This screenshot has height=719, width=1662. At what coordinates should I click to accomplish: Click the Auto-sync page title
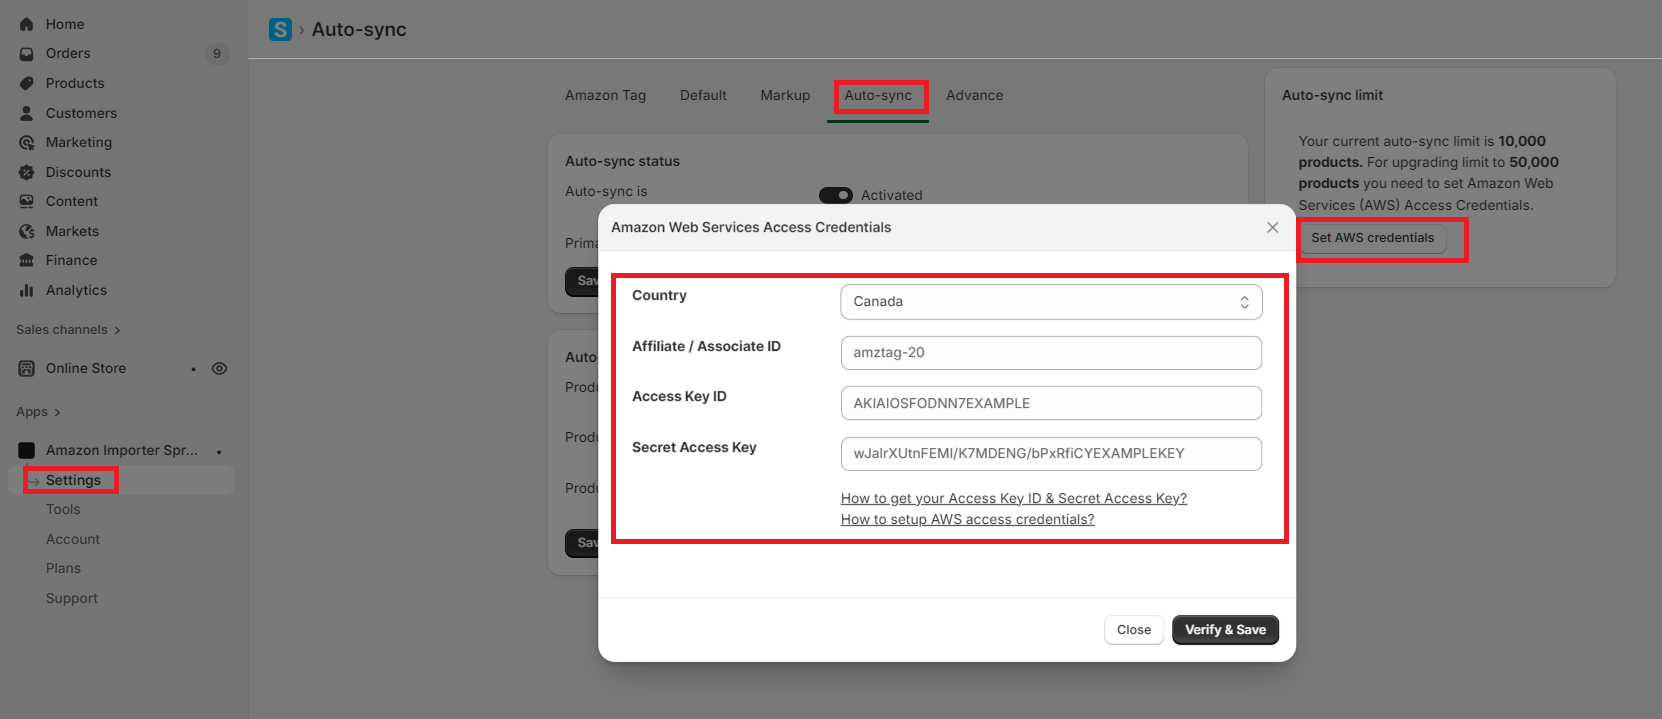click(359, 30)
